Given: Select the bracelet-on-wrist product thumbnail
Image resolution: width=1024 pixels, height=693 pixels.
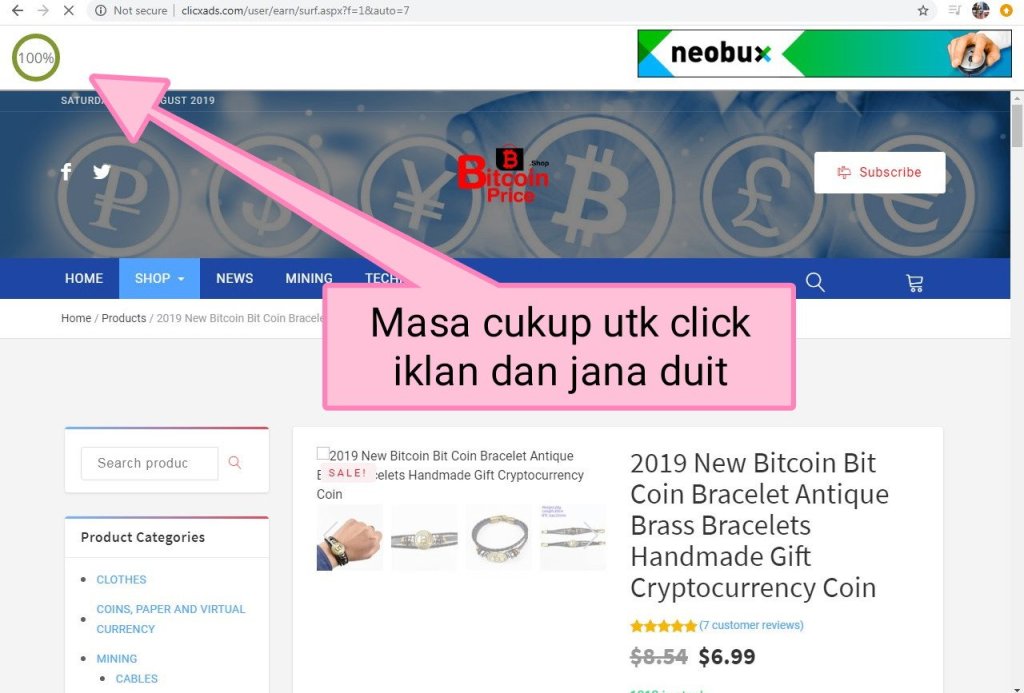Looking at the screenshot, I should click(349, 538).
